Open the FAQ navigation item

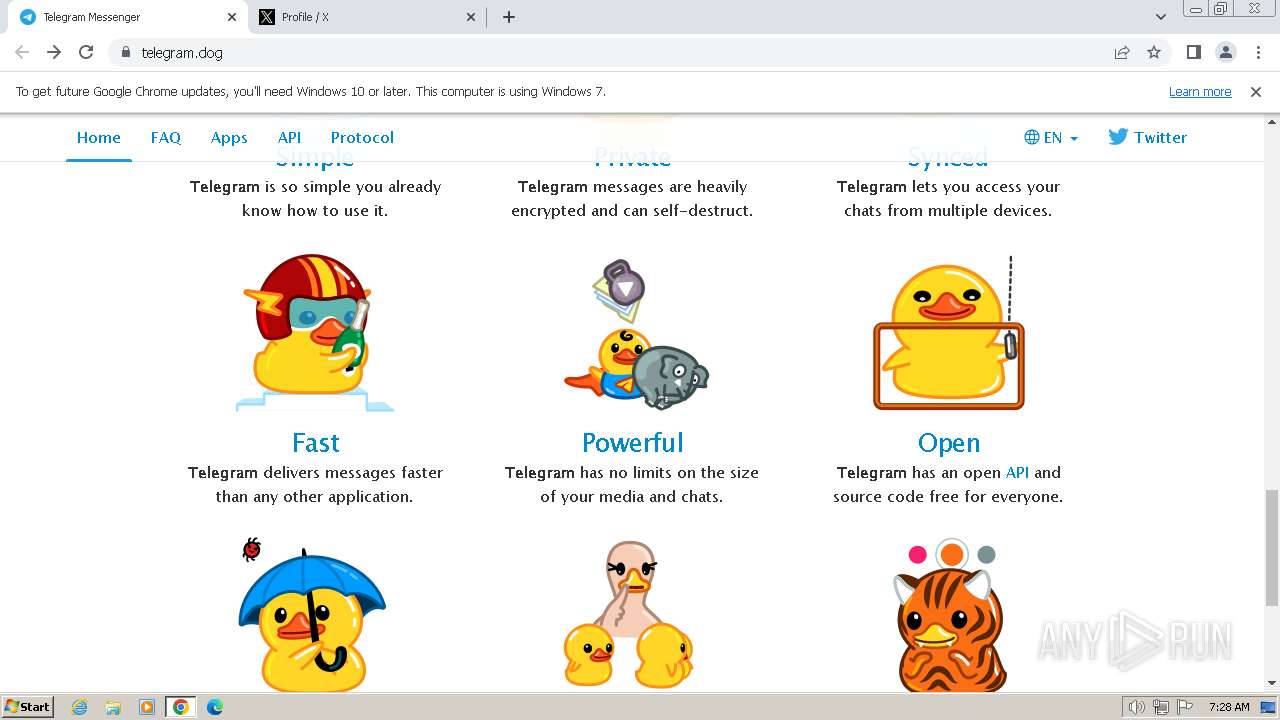[x=166, y=138]
